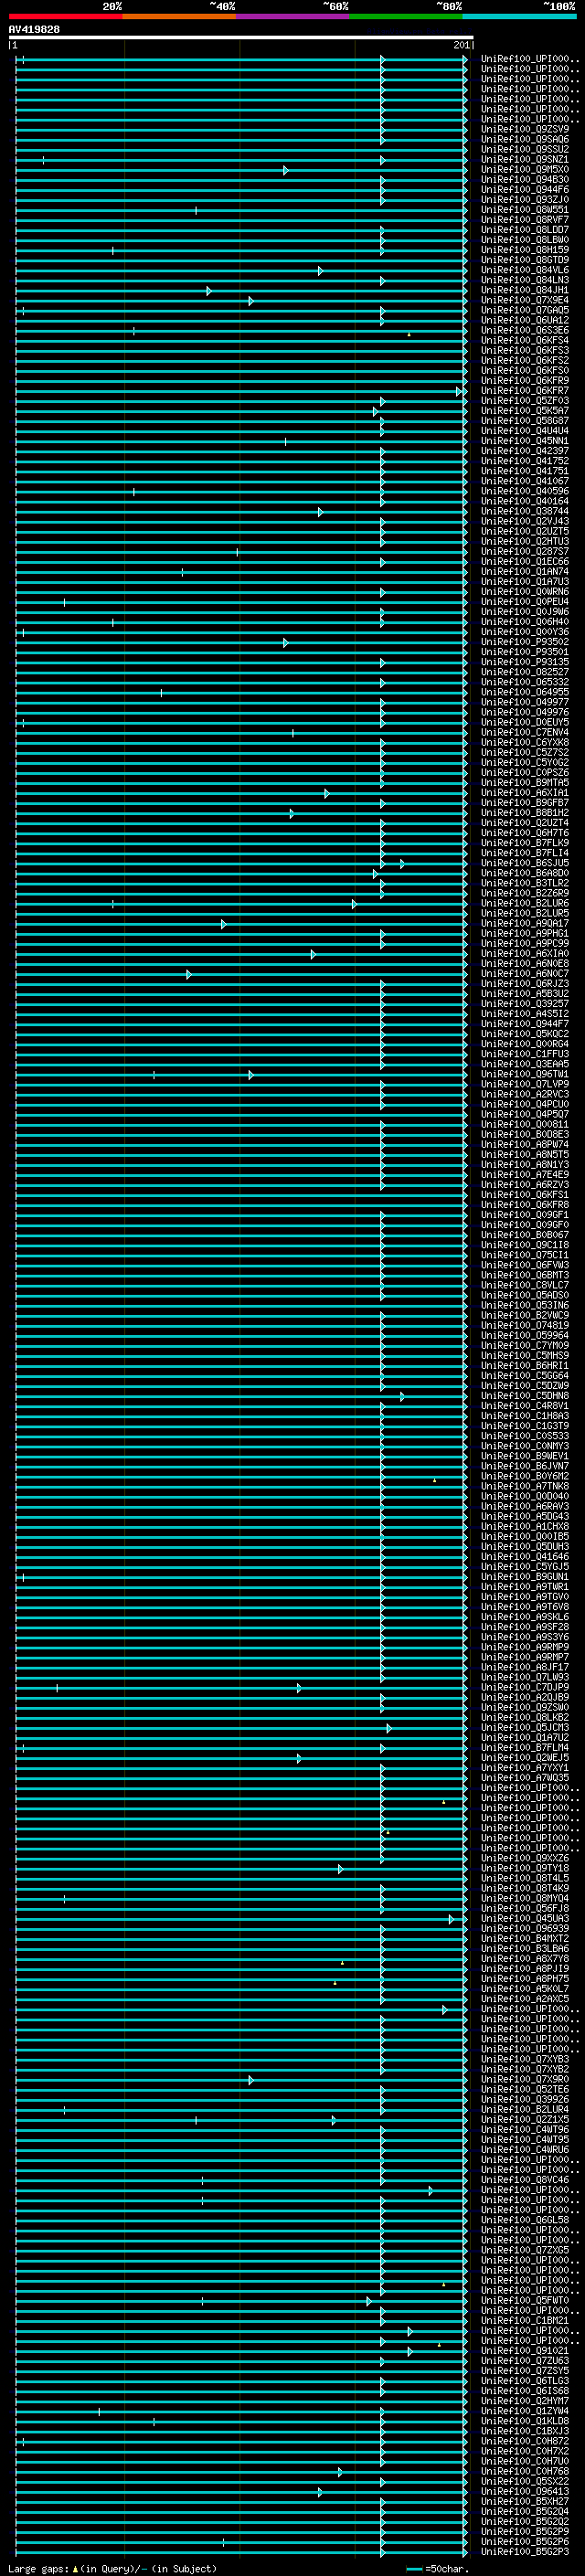Open hit UniRef100_Q2VJ43
The height and width of the screenshot is (2576, 585).
(x=525, y=521)
